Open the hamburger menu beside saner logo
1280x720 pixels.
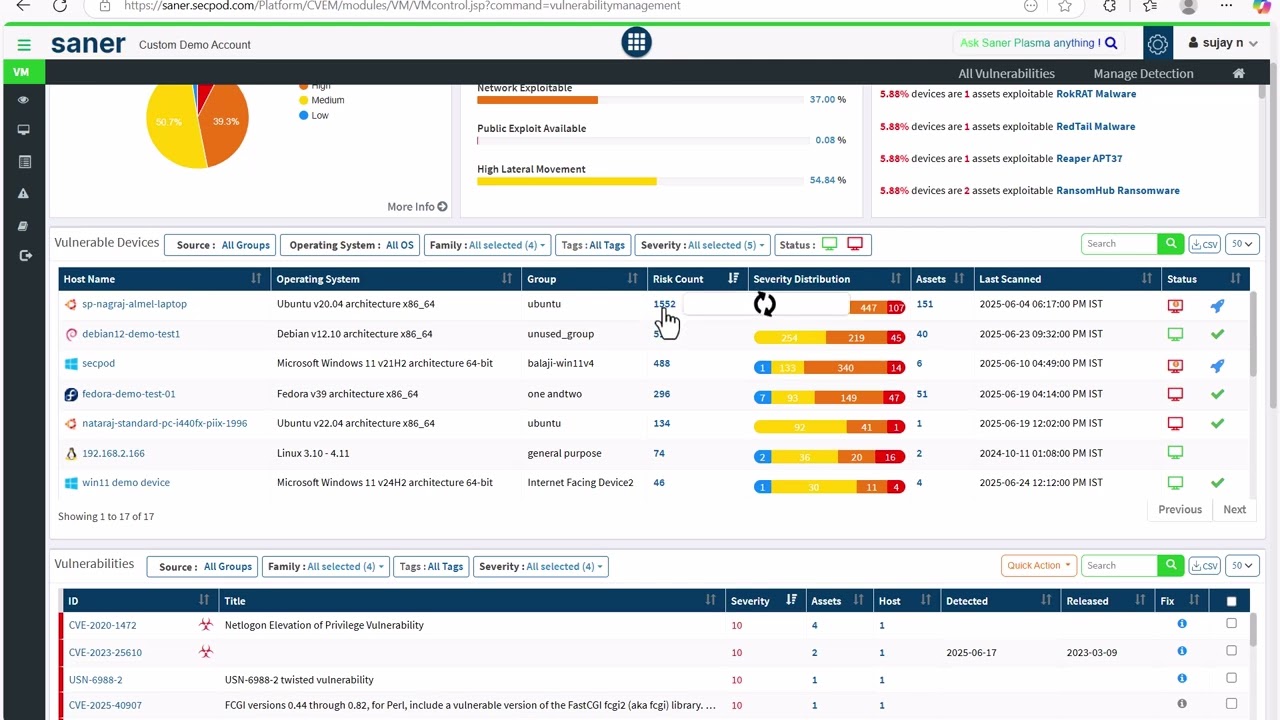pos(24,45)
